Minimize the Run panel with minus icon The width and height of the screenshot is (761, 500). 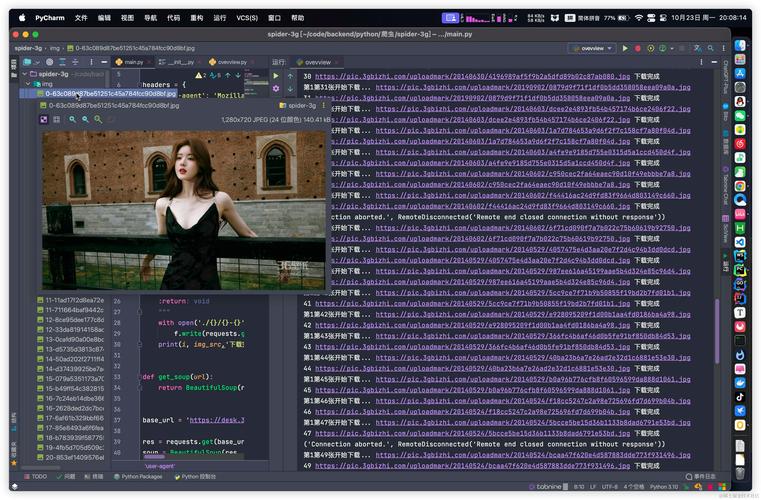click(x=714, y=62)
